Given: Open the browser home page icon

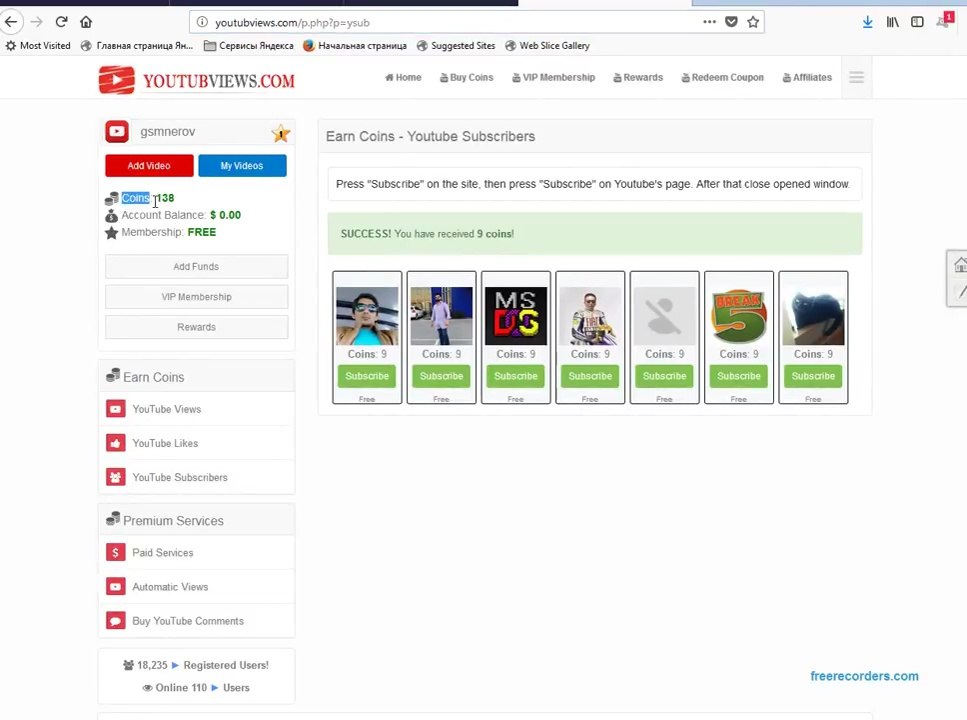Looking at the screenshot, I should point(86,22).
